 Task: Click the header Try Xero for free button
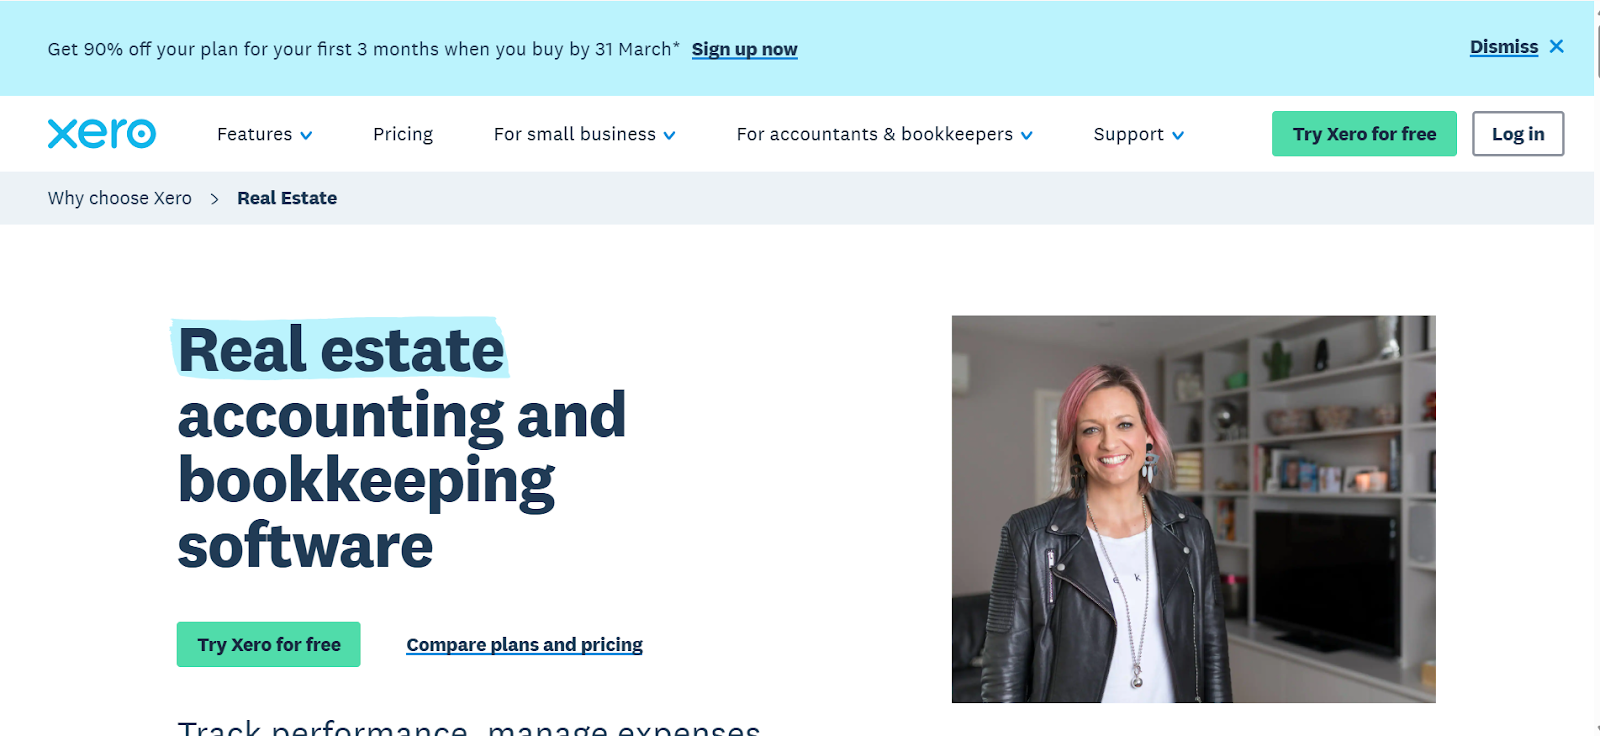[1364, 134]
